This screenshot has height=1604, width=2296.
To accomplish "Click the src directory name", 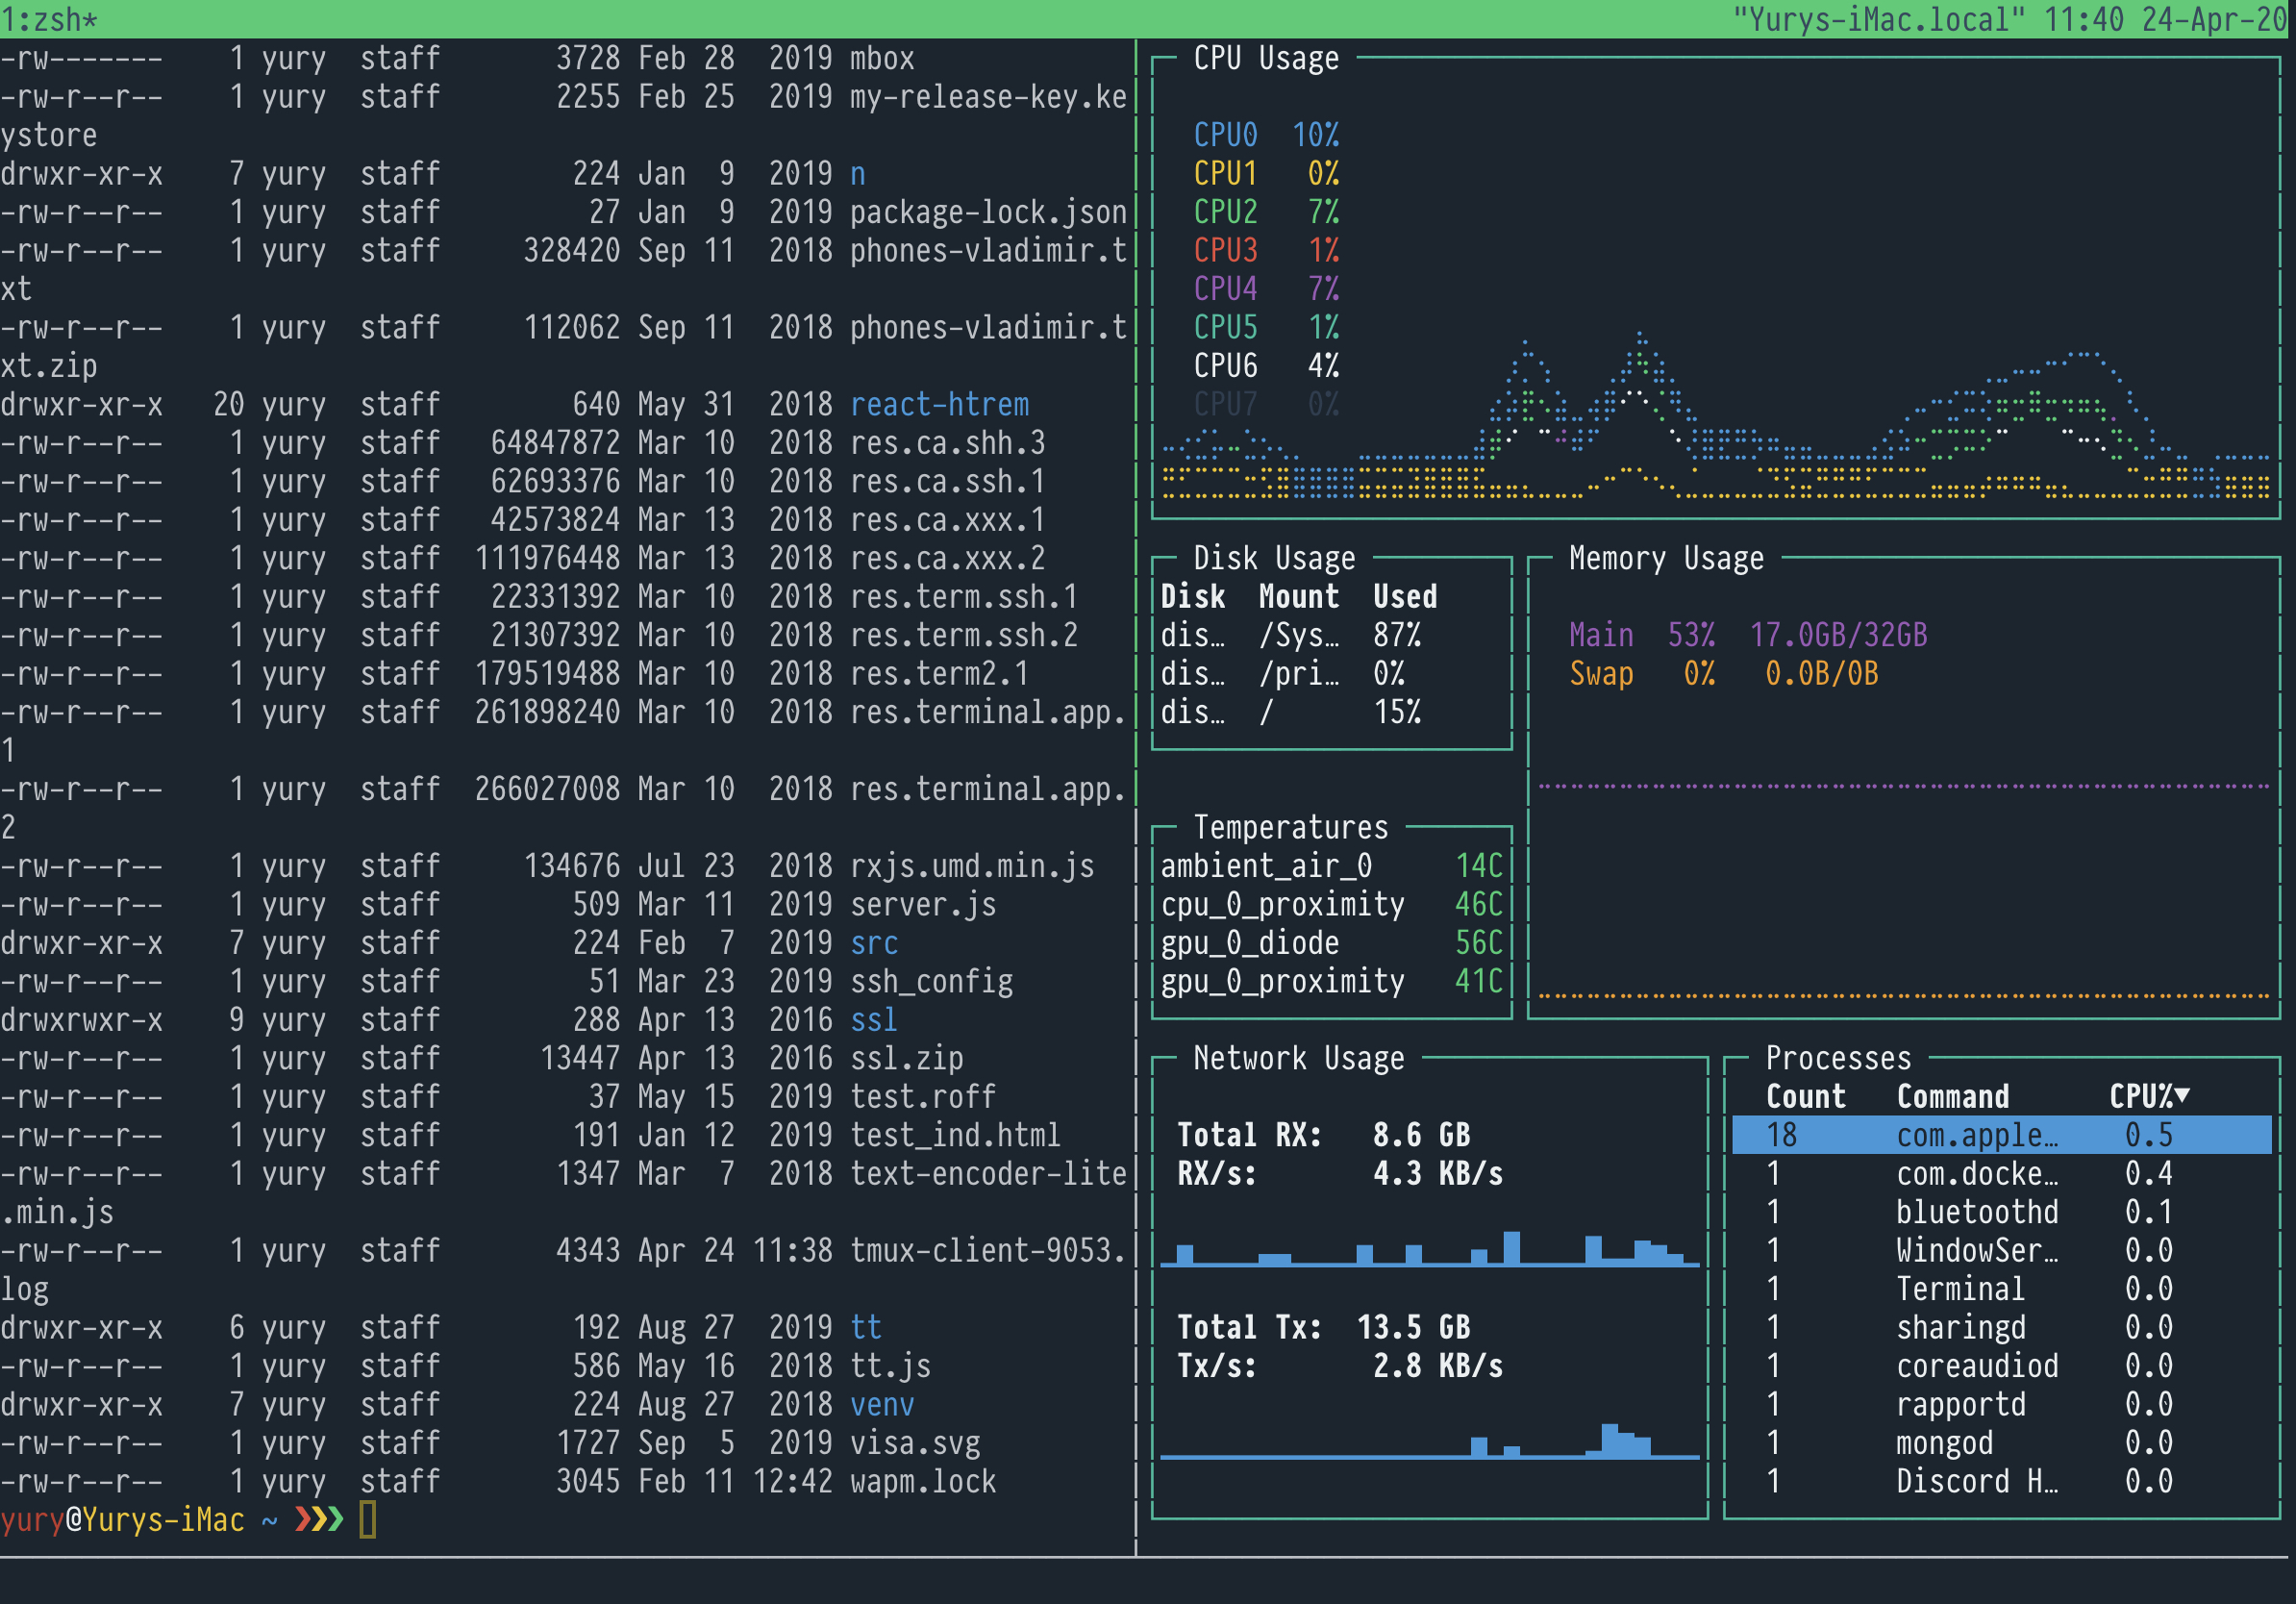I will coord(874,943).
